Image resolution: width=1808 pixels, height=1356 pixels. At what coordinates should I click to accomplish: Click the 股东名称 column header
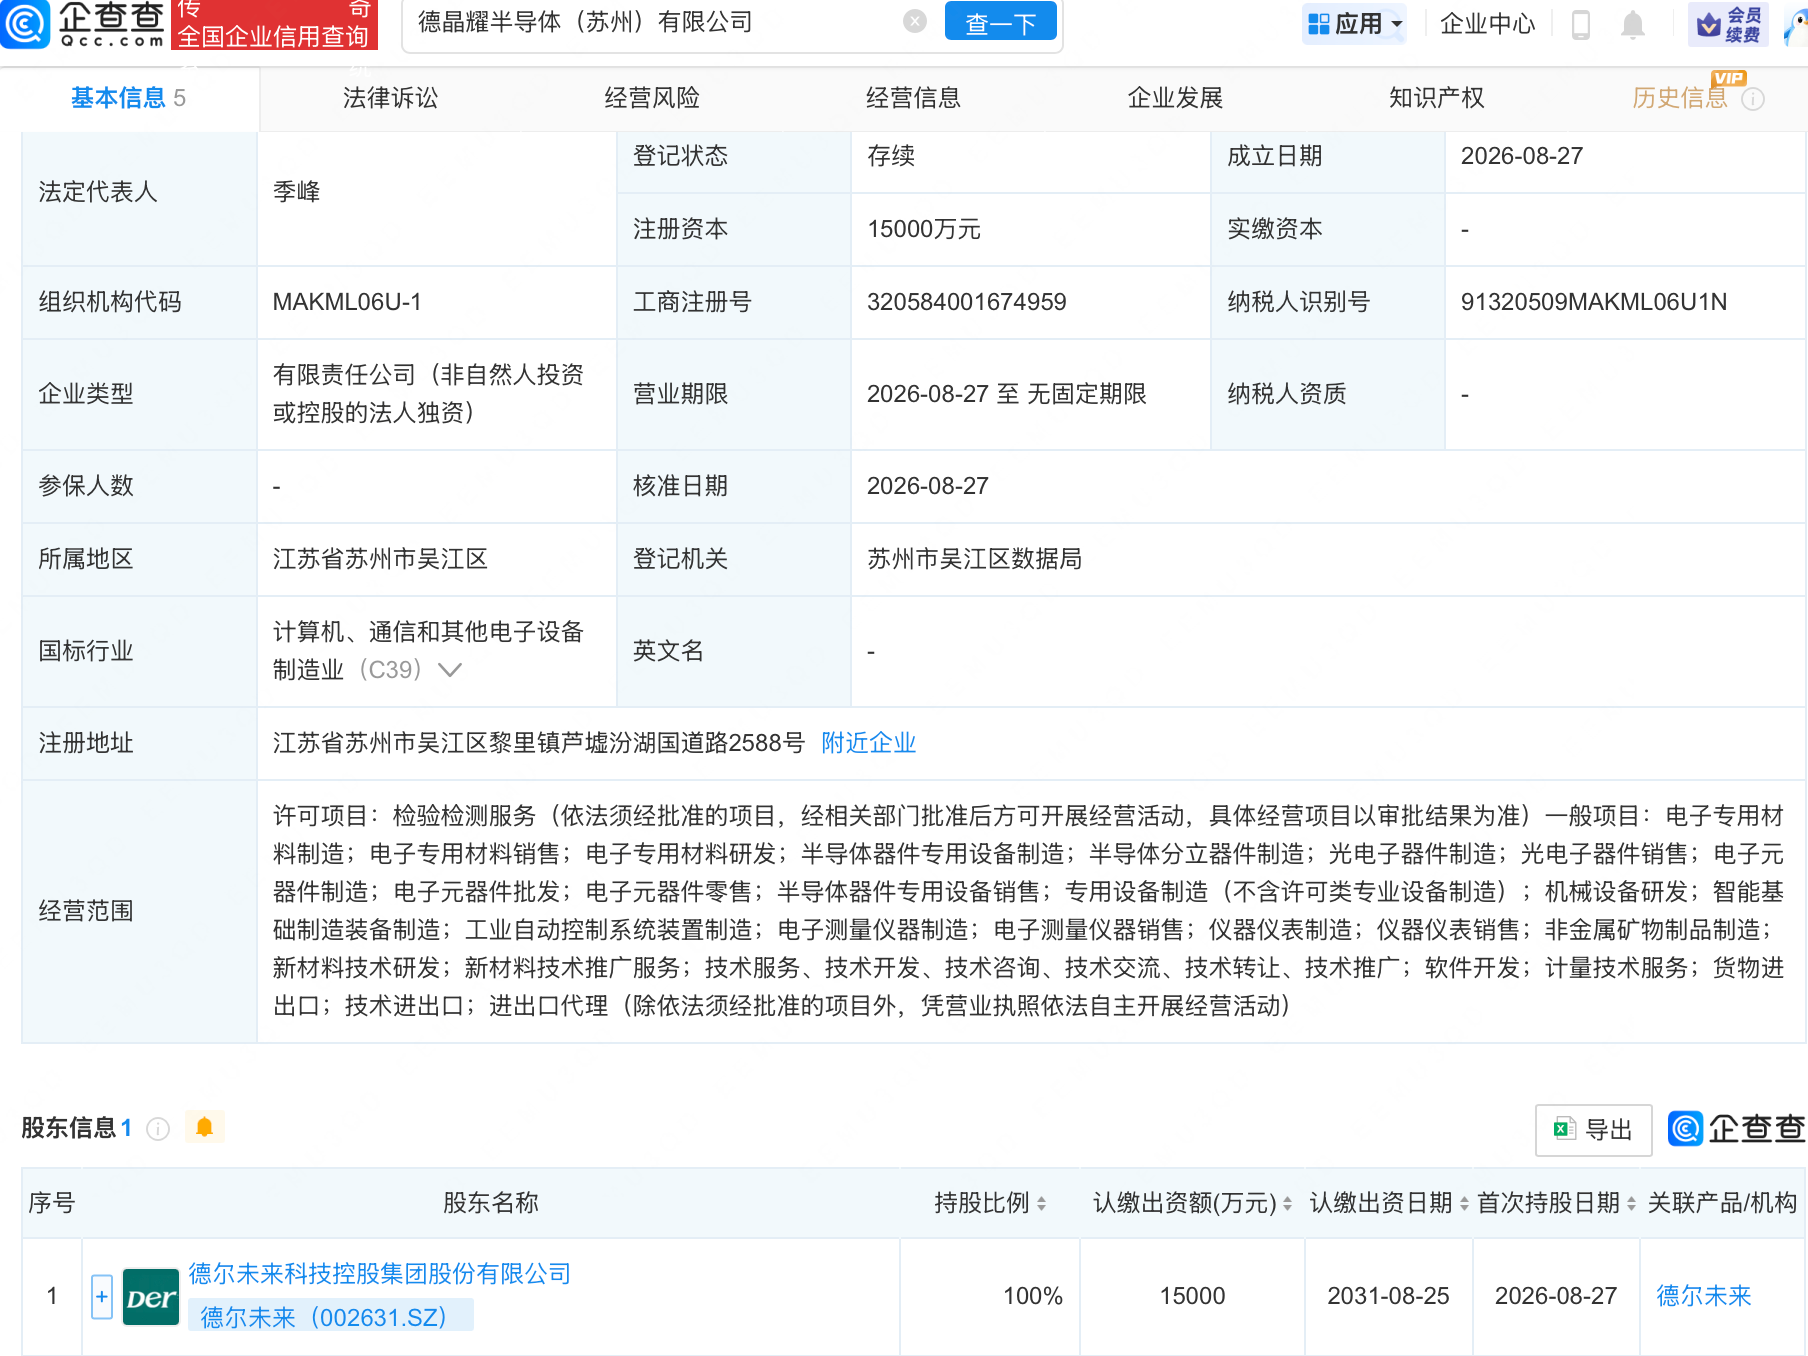[x=491, y=1203]
